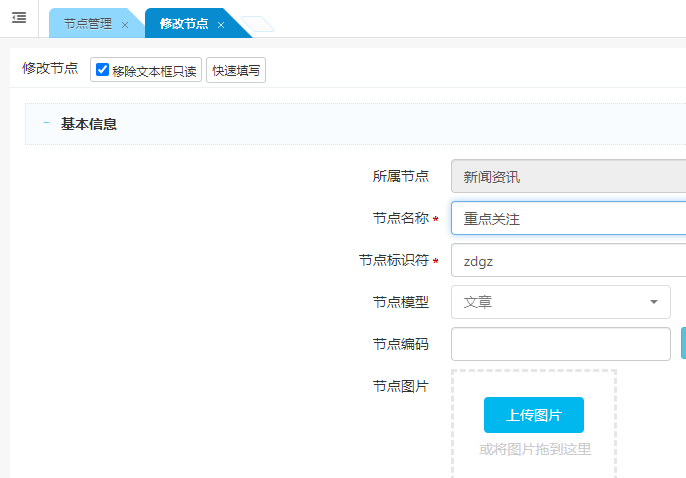This screenshot has height=478, width=686.
Task: Open the 节点模型 dropdown showing 文章
Action: pos(560,302)
